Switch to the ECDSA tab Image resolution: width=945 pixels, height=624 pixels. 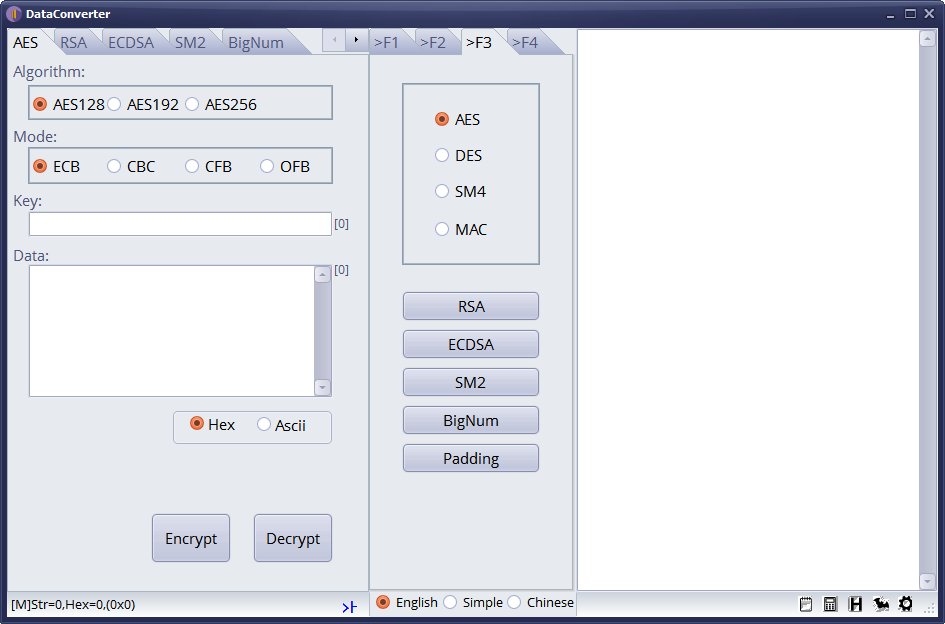131,41
